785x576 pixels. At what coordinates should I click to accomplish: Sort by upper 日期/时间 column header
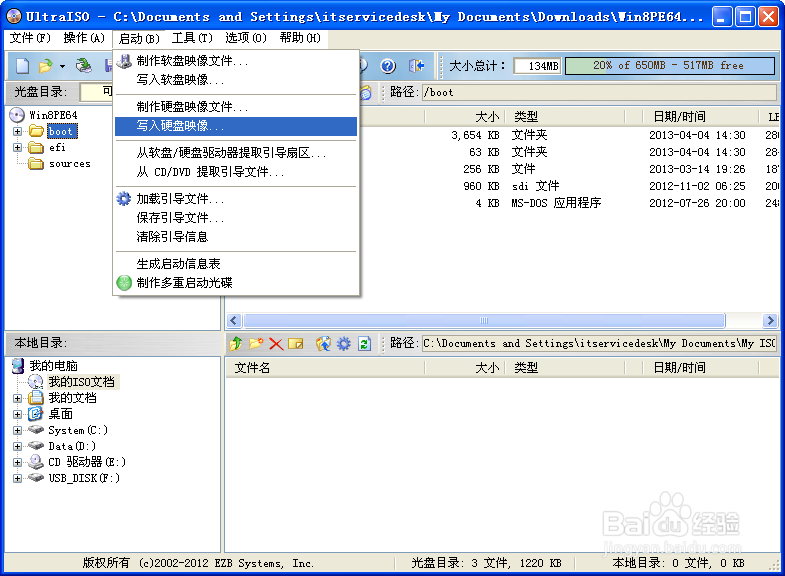700,117
